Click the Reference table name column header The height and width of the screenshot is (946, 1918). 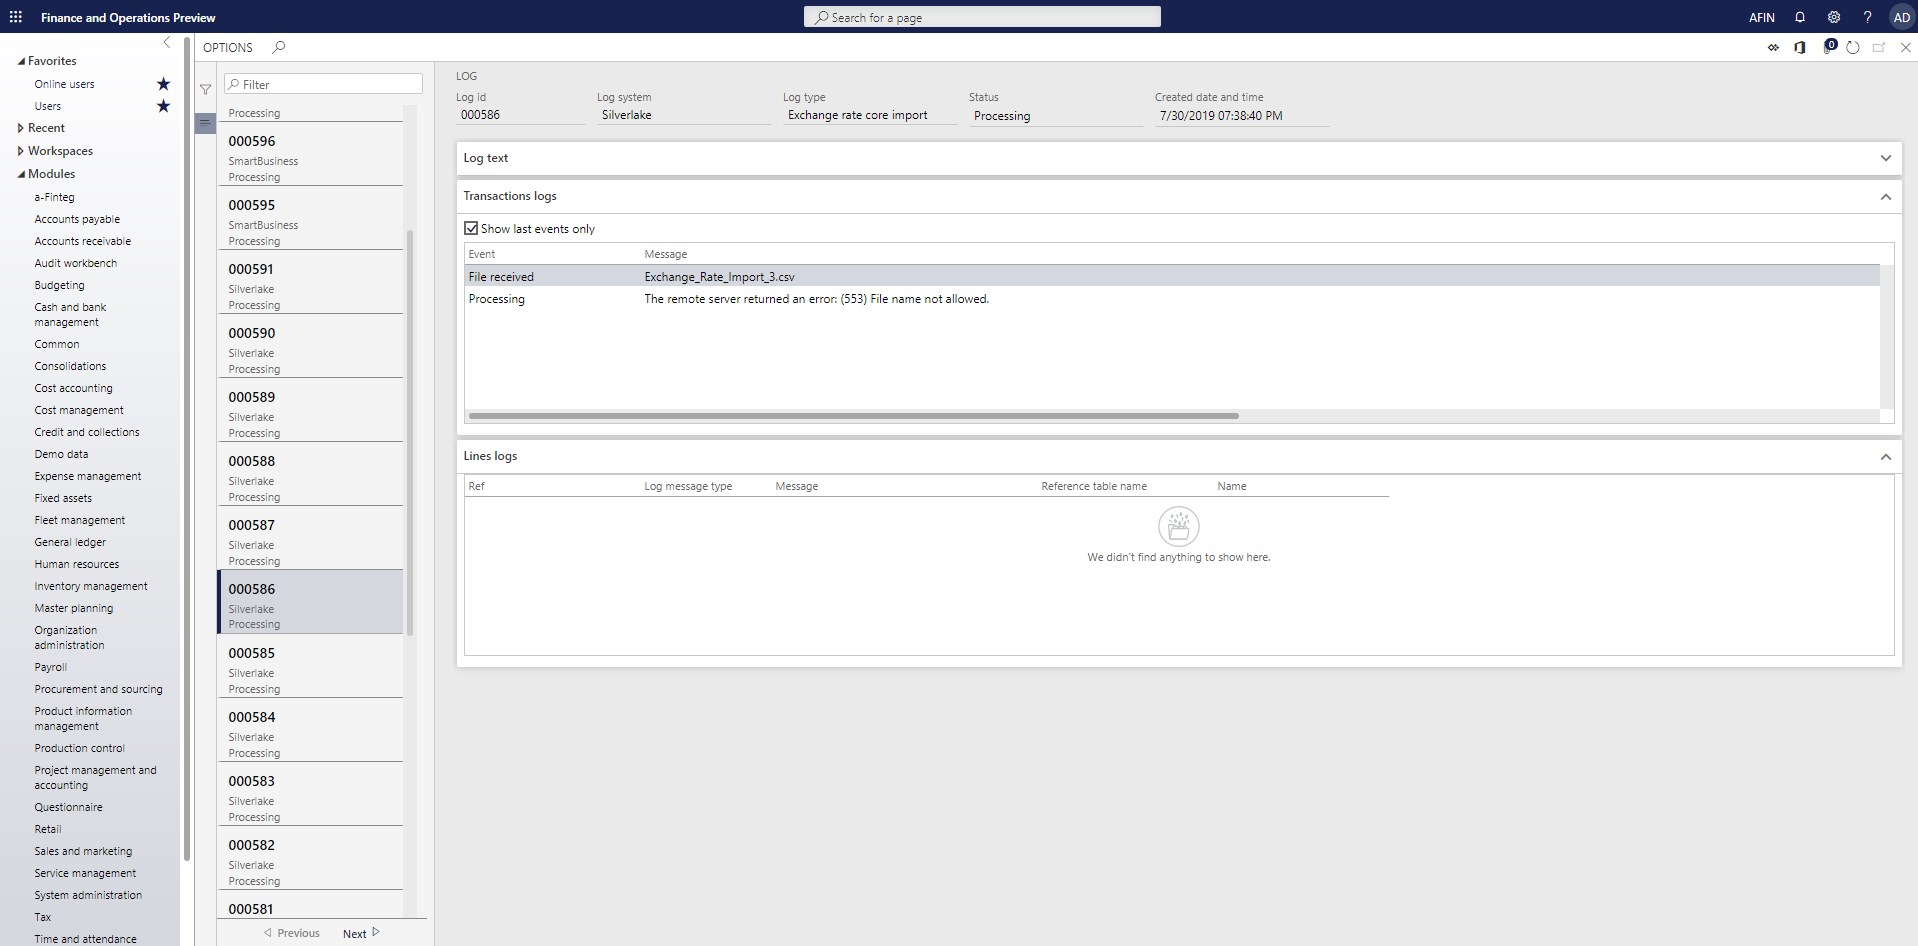[x=1094, y=486]
